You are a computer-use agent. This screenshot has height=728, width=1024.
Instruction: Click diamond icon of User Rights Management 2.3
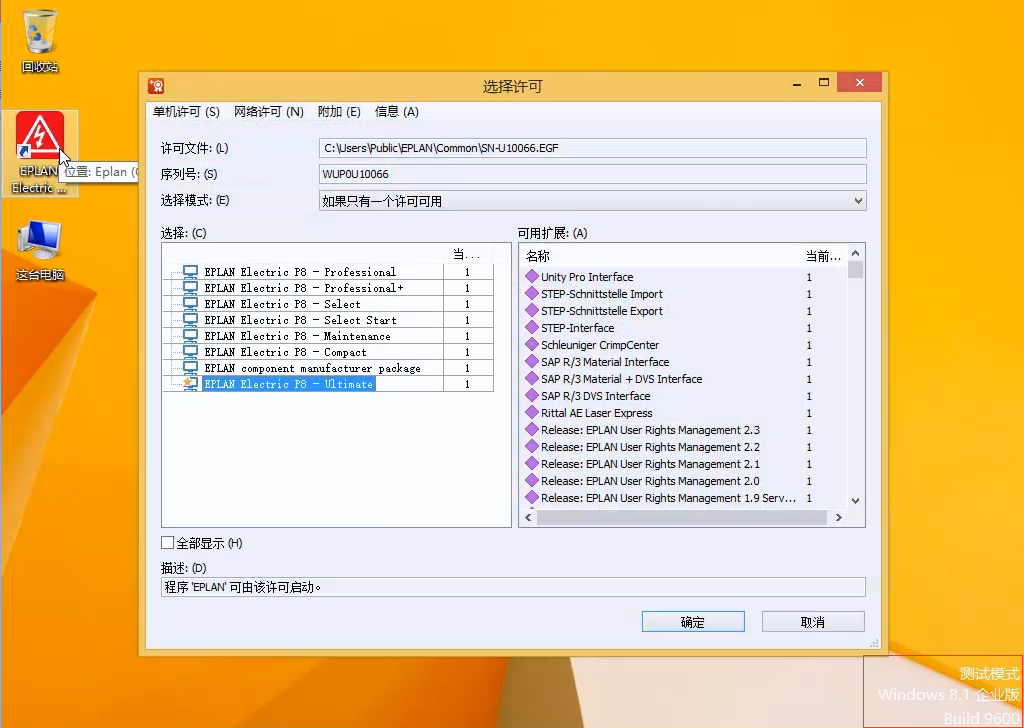(532, 430)
